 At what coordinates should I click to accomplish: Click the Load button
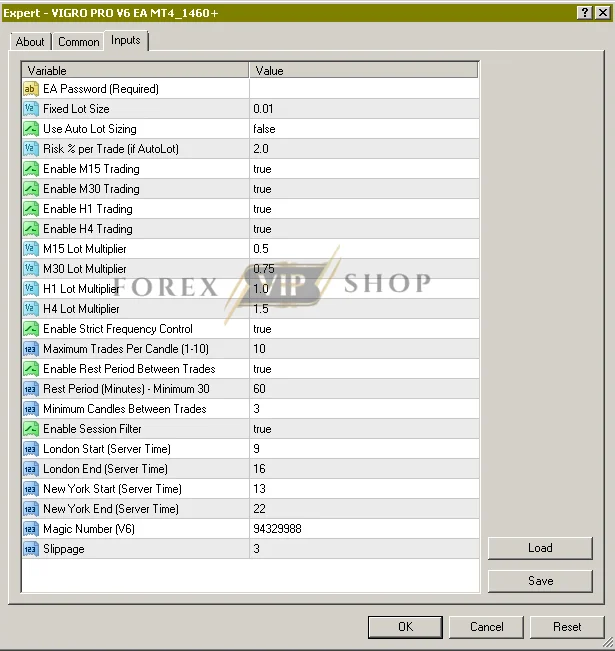pos(540,548)
